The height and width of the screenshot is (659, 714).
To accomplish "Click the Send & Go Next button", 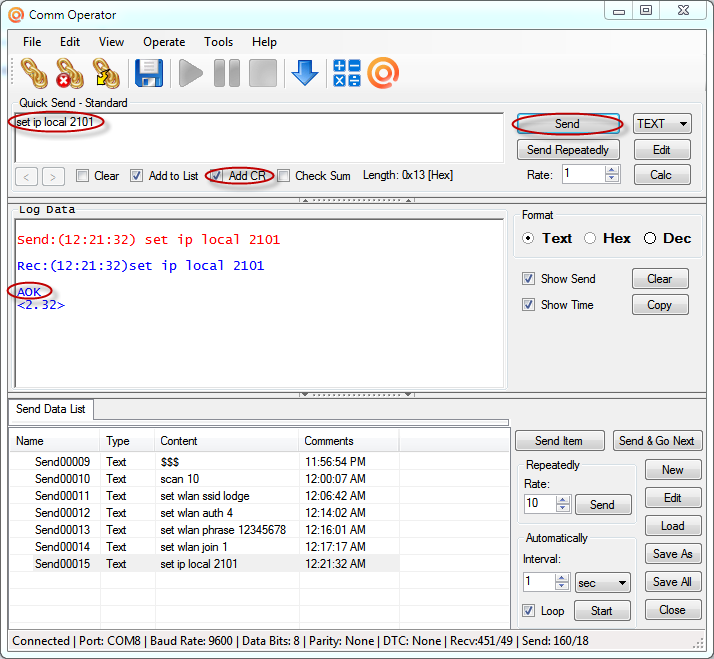I will (657, 441).
